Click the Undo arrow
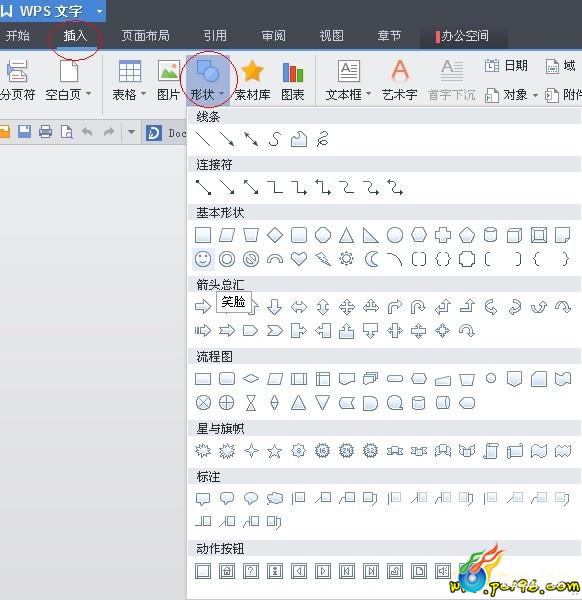Screen dimensions: 582x600 point(87,132)
